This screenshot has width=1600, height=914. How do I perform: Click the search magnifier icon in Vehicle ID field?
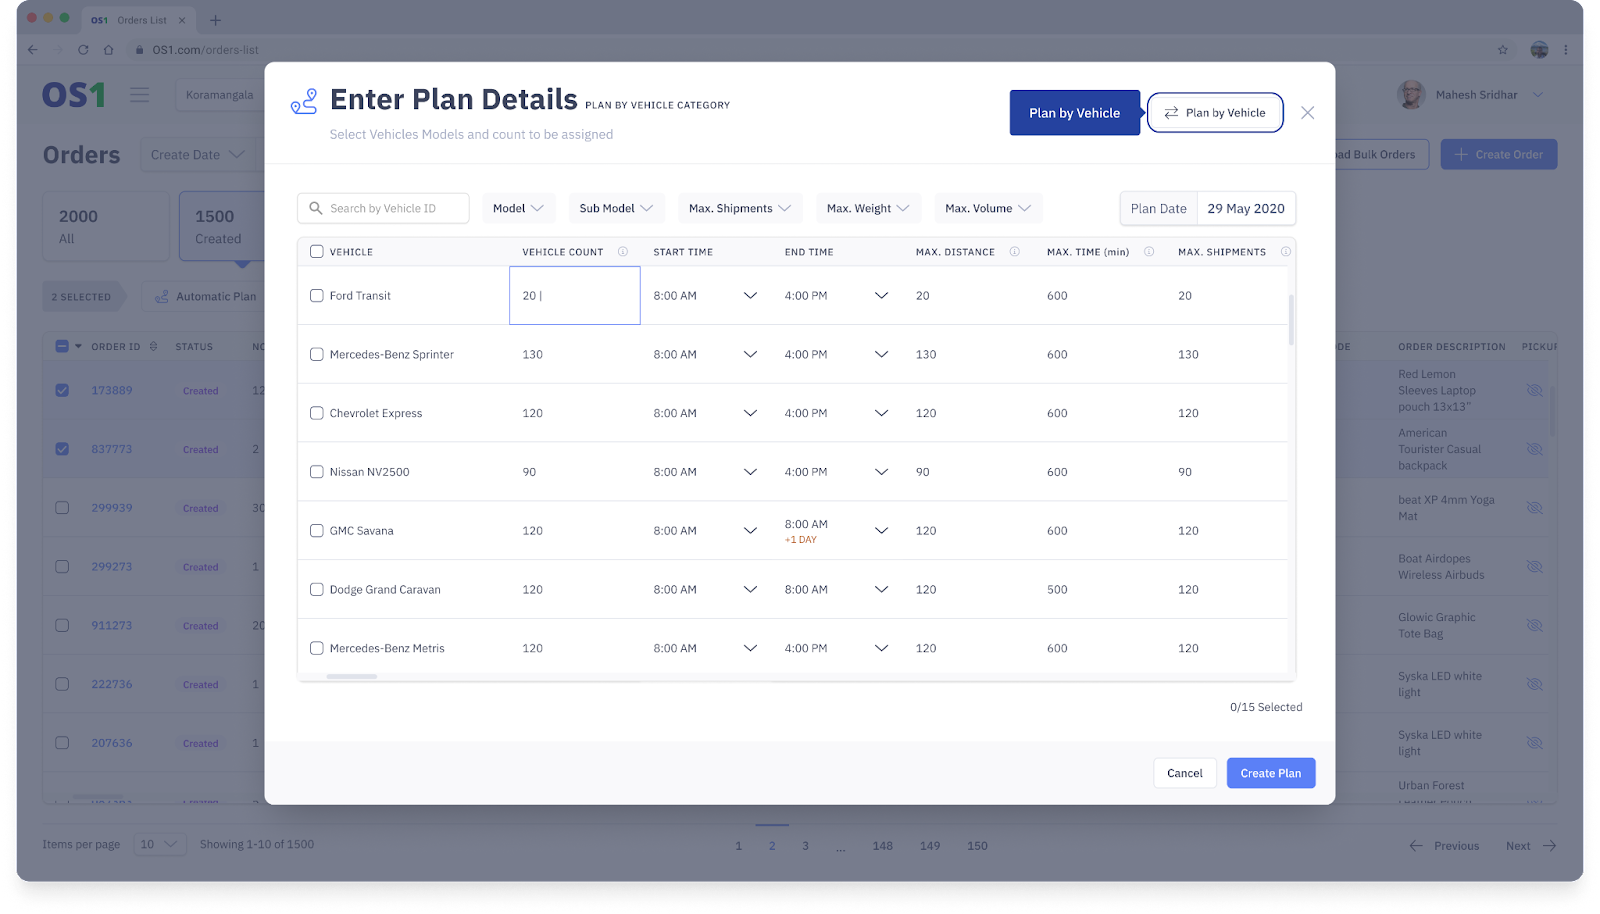[x=316, y=209]
